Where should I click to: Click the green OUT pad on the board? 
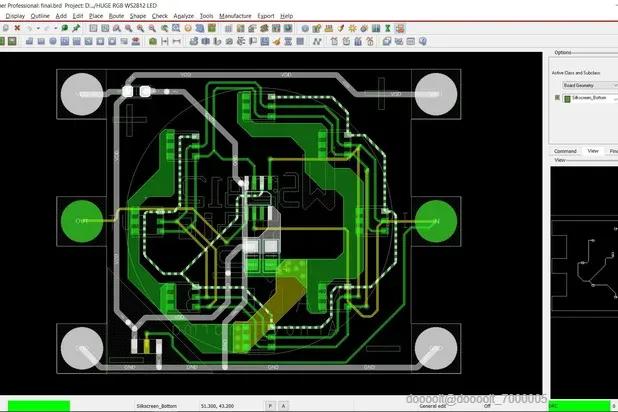82,221
